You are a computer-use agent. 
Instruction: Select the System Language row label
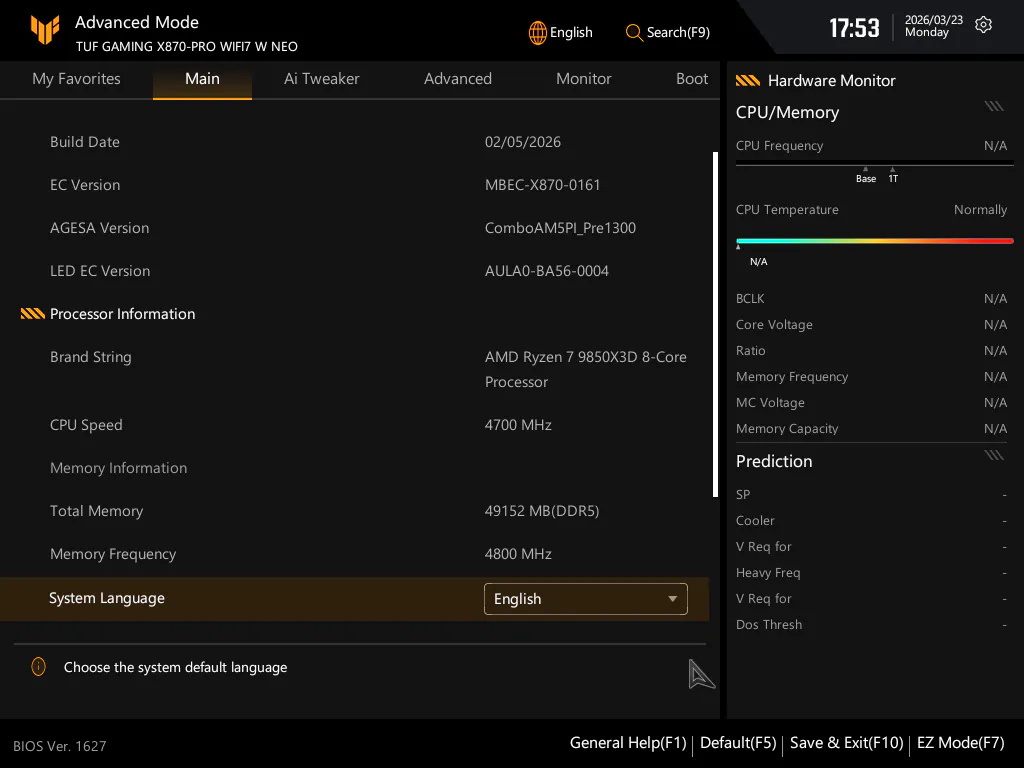tap(106, 599)
